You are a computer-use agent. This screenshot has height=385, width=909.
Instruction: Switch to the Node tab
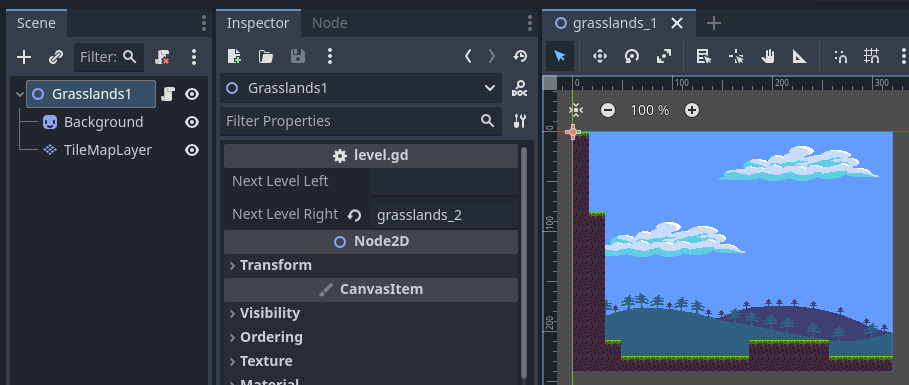tap(329, 23)
